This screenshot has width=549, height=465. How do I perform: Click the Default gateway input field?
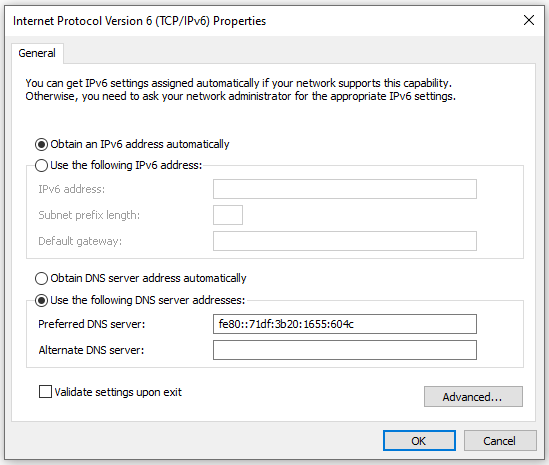(345, 241)
